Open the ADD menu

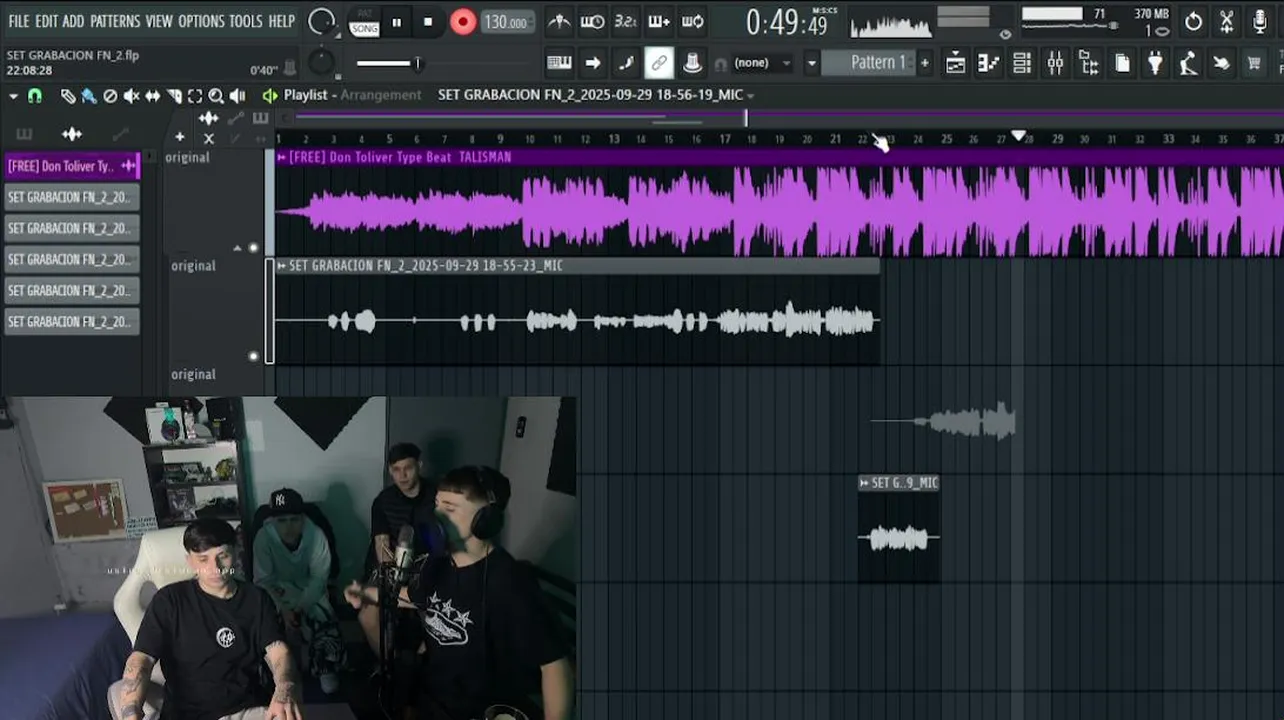click(73, 21)
